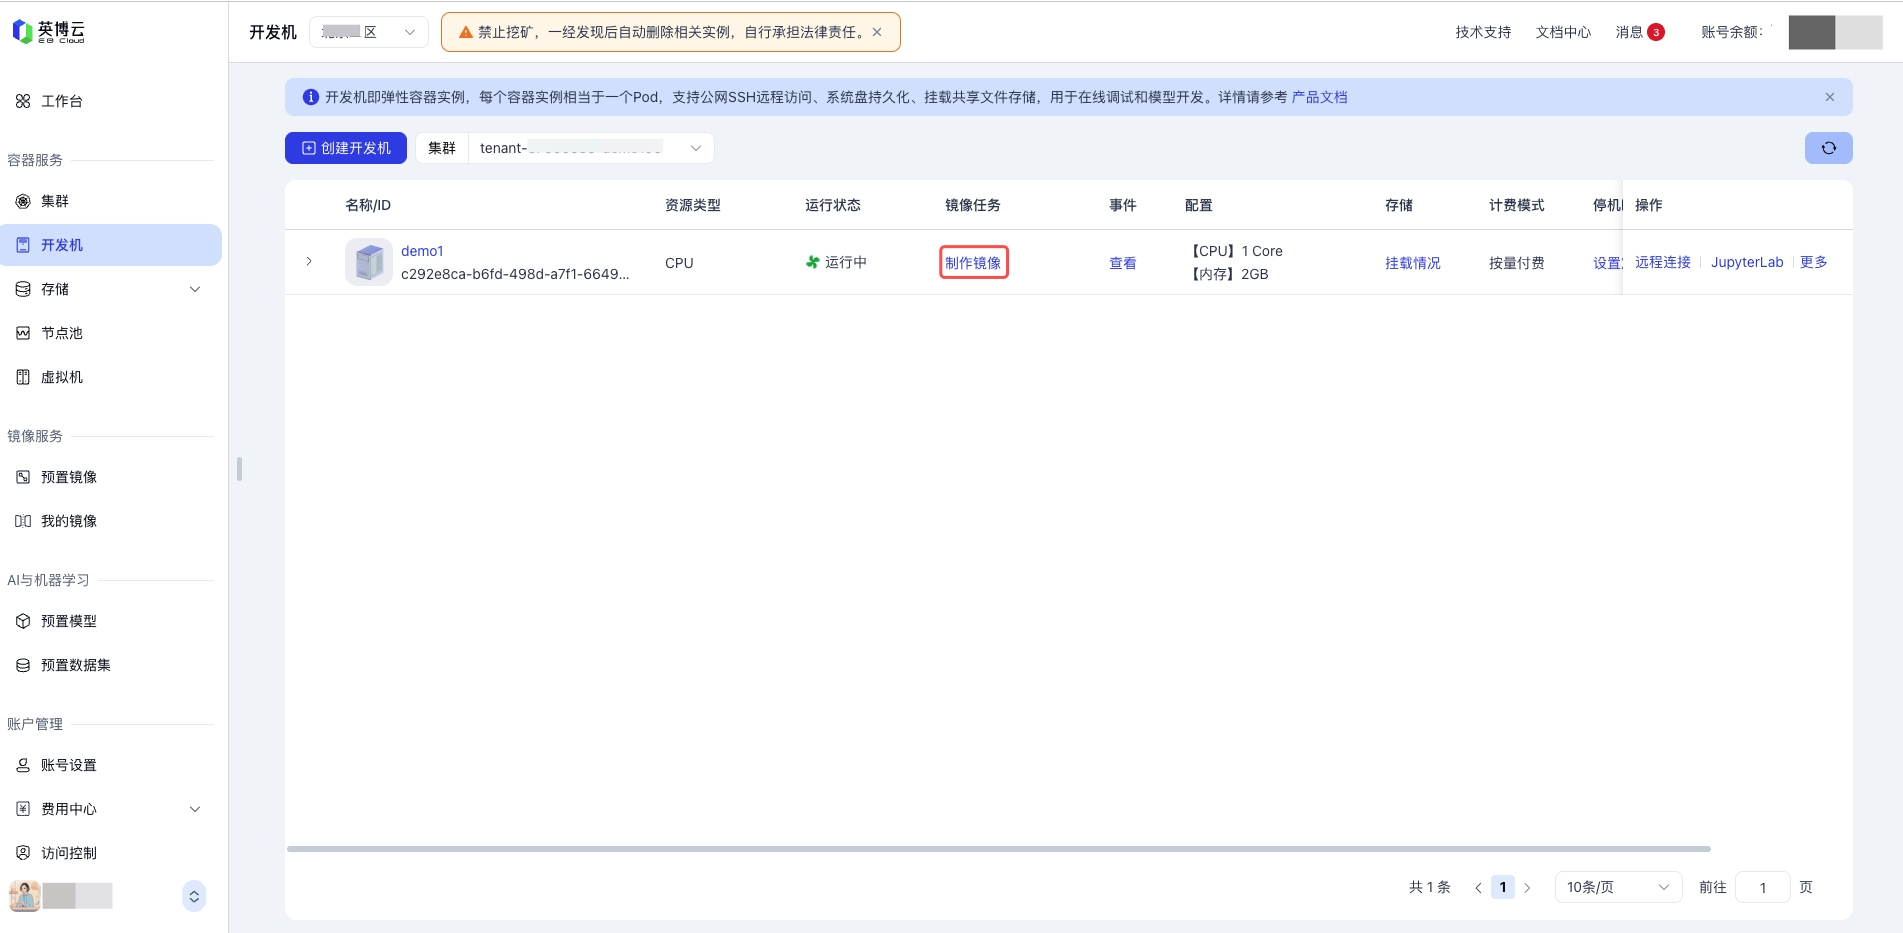Open the 10条/页 page size dropdown
This screenshot has height=933, width=1903.
coord(1617,887)
